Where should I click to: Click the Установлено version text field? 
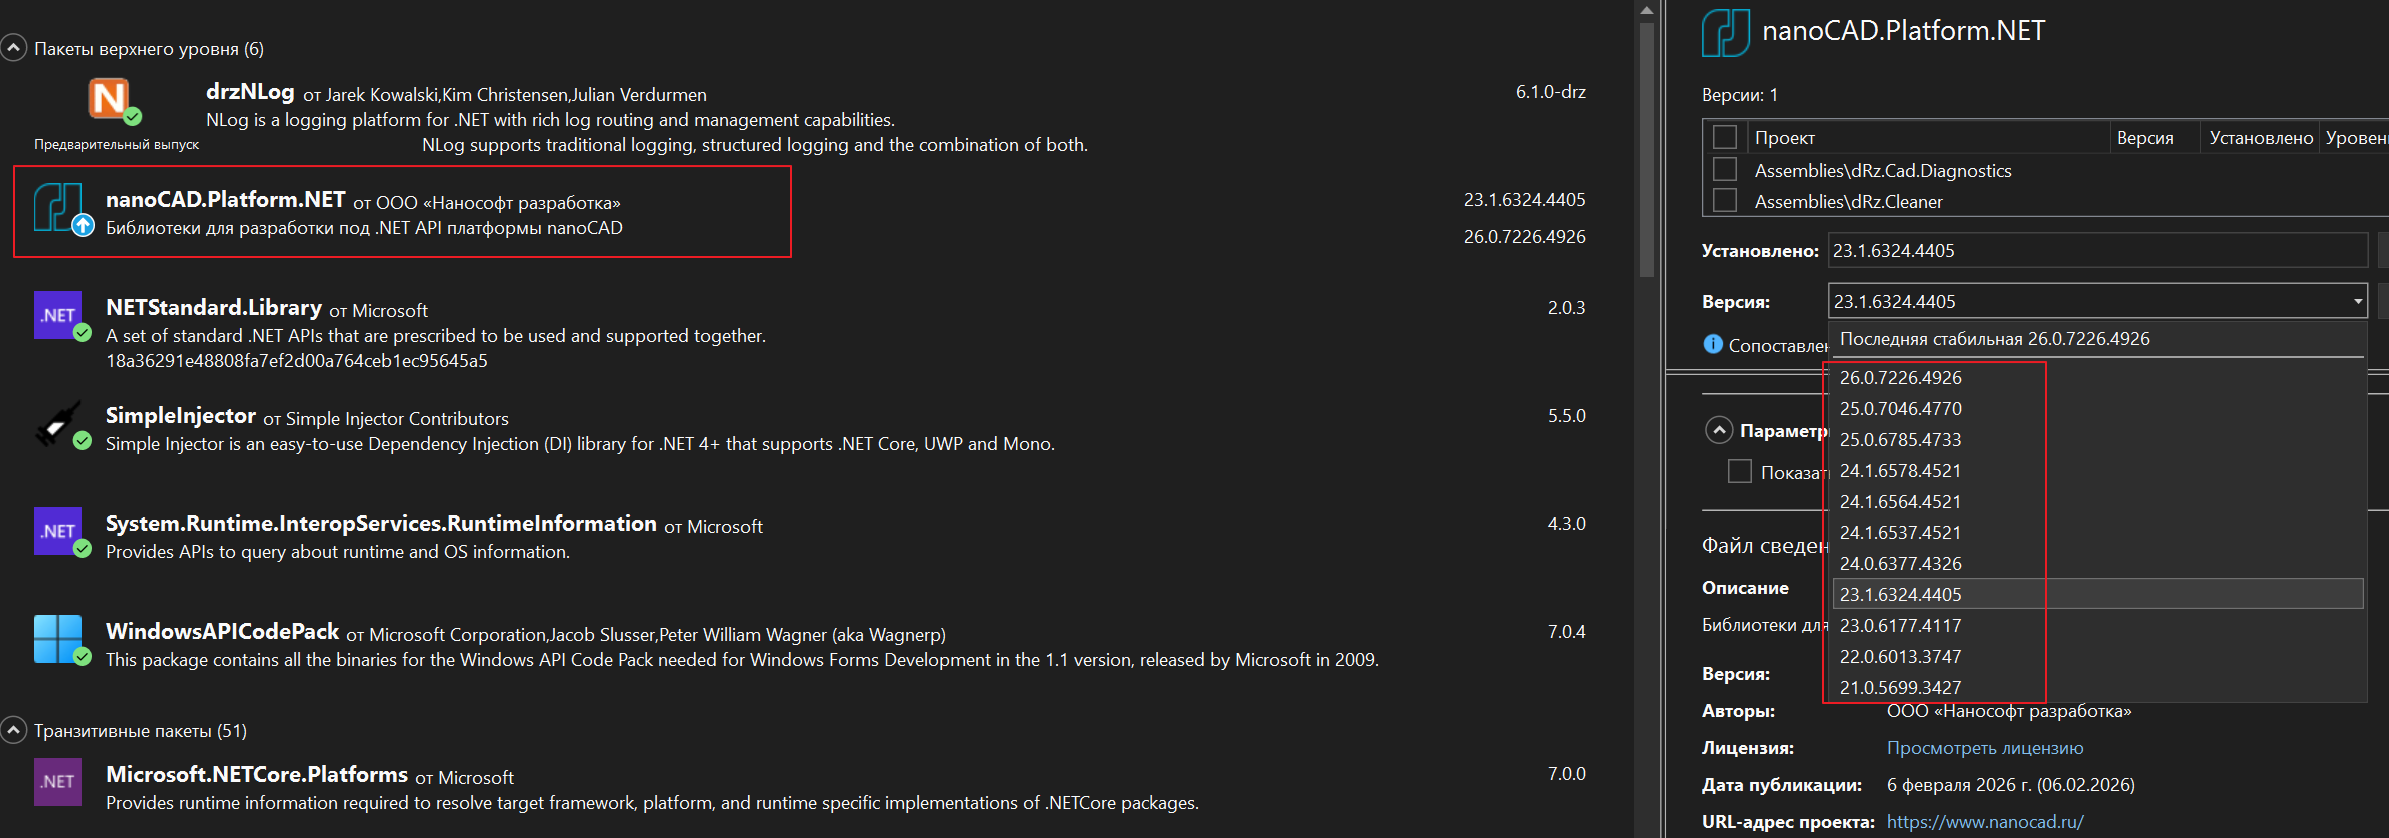point(2097,250)
